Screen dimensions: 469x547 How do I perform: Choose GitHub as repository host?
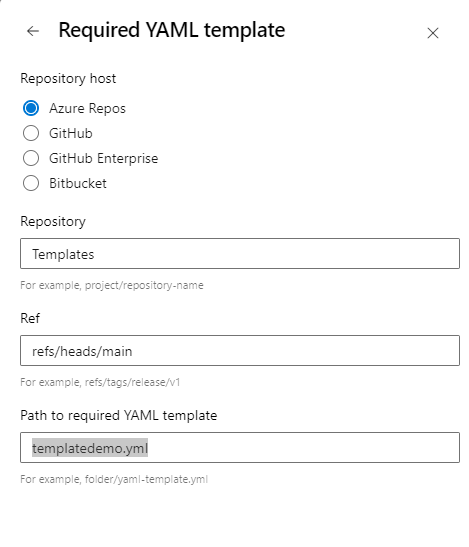(31, 133)
